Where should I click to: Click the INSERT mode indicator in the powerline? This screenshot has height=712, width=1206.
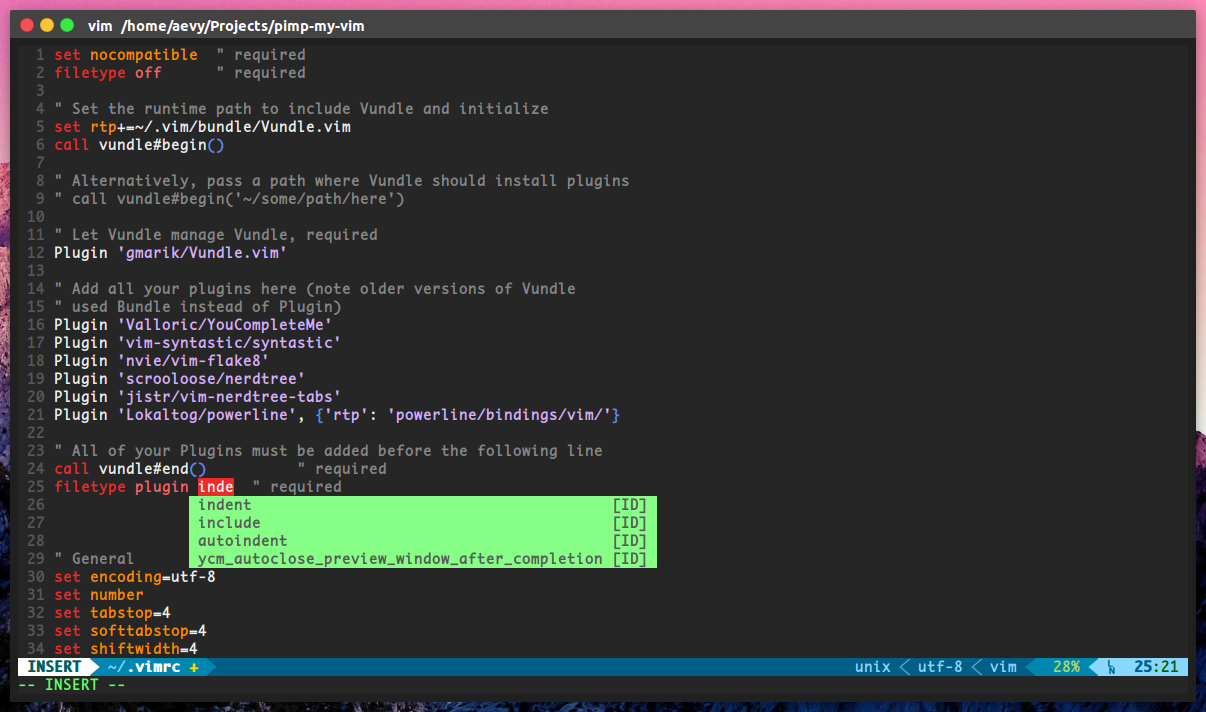tap(54, 666)
